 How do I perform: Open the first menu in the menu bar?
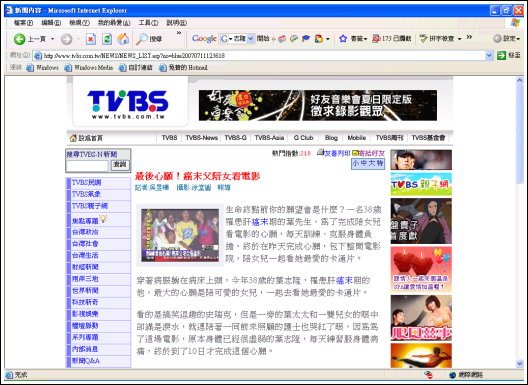(x=23, y=23)
